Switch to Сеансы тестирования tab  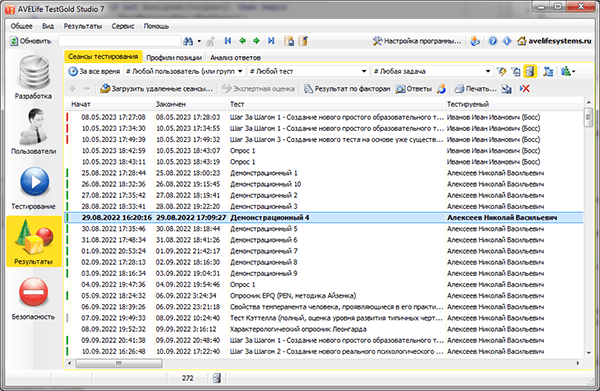pyautogui.click(x=103, y=57)
